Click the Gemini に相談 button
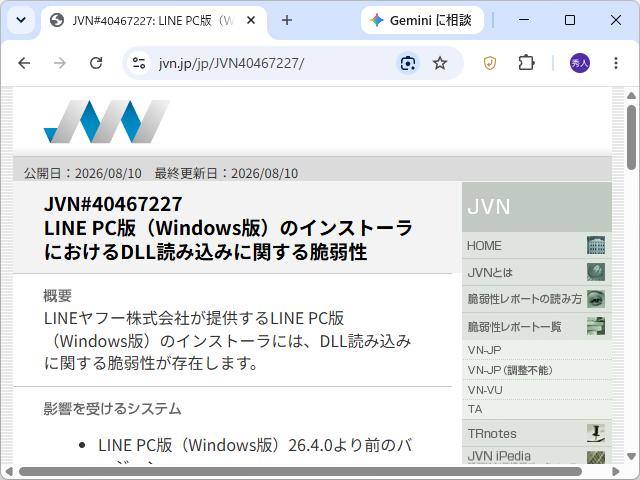640x480 pixels. tap(422, 20)
